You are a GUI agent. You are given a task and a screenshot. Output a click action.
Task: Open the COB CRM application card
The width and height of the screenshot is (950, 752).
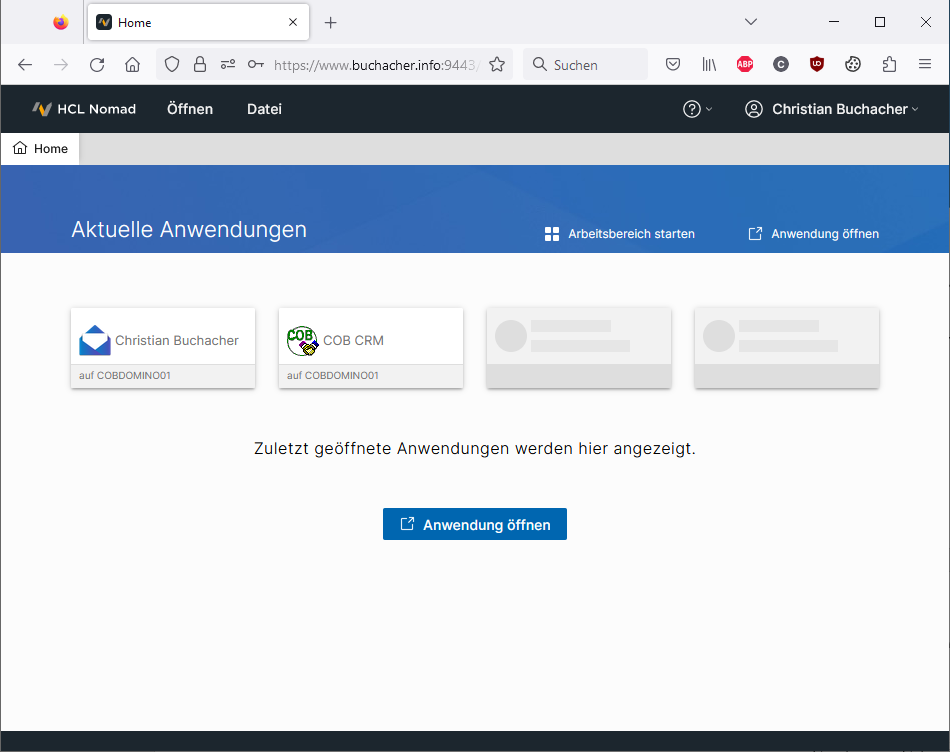371,348
